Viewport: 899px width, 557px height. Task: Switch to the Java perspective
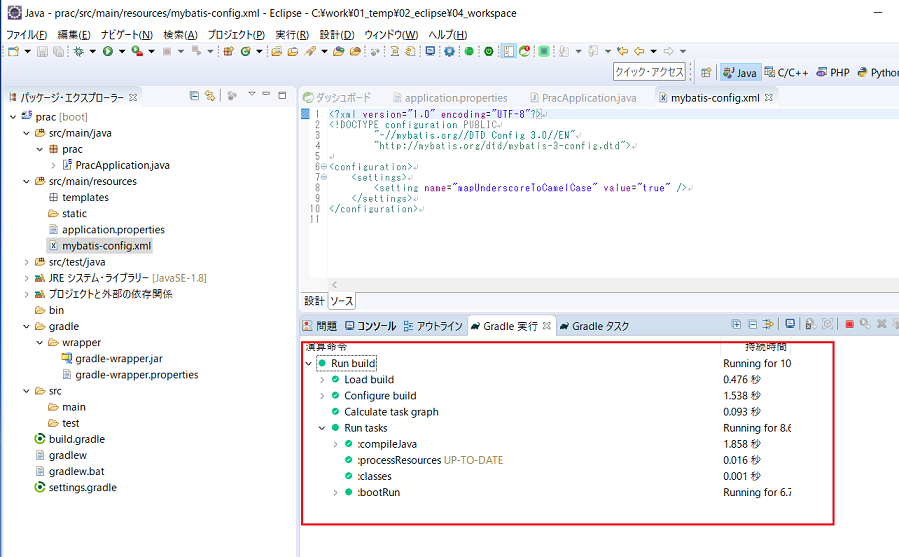(740, 72)
